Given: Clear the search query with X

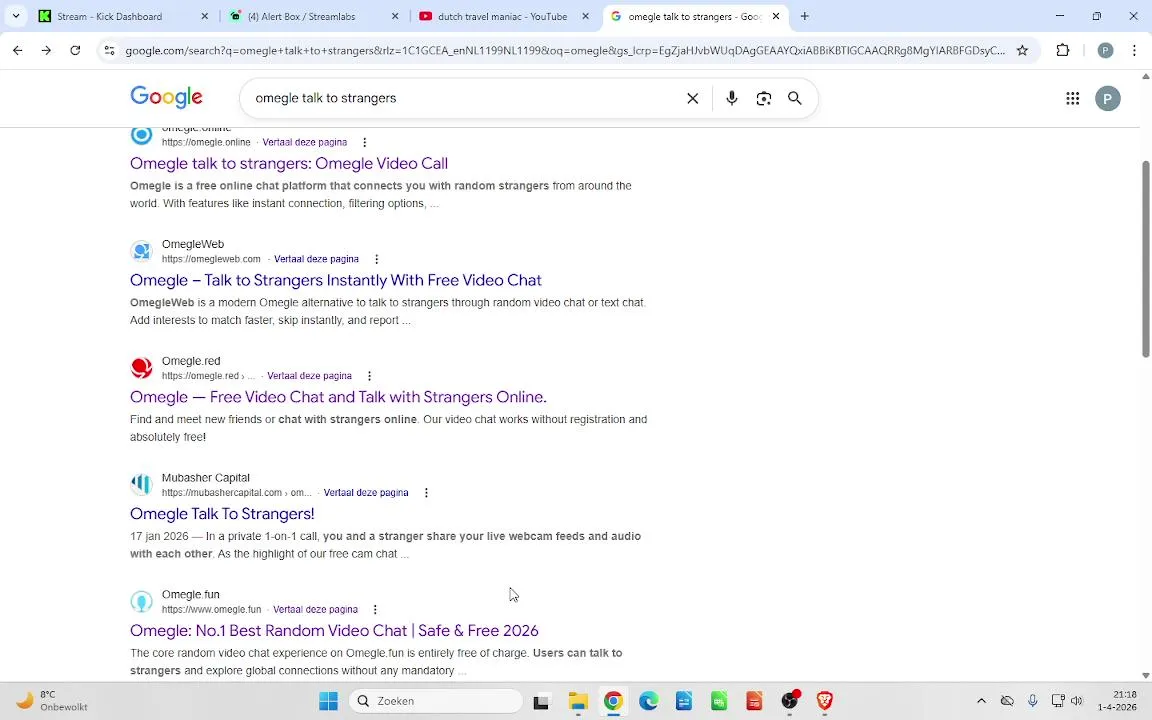Looking at the screenshot, I should (x=692, y=98).
